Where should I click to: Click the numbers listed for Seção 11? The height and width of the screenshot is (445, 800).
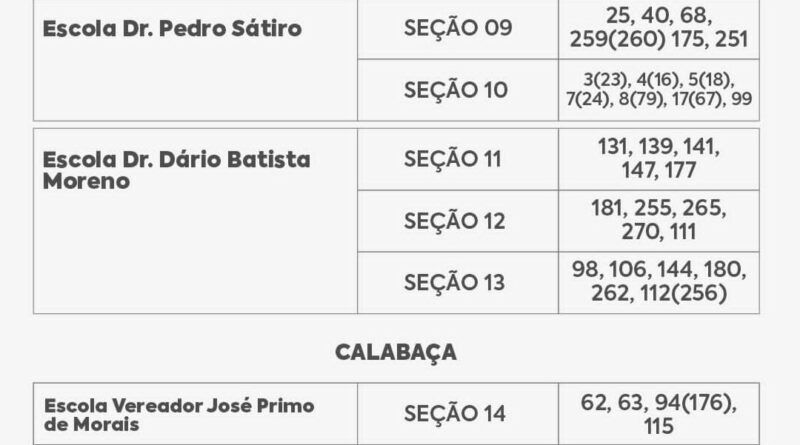tap(659, 159)
